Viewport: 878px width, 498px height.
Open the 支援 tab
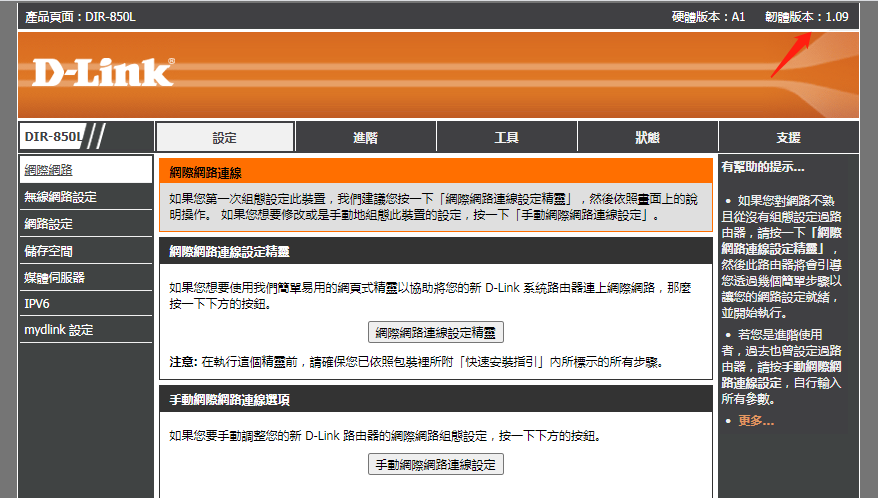click(788, 137)
